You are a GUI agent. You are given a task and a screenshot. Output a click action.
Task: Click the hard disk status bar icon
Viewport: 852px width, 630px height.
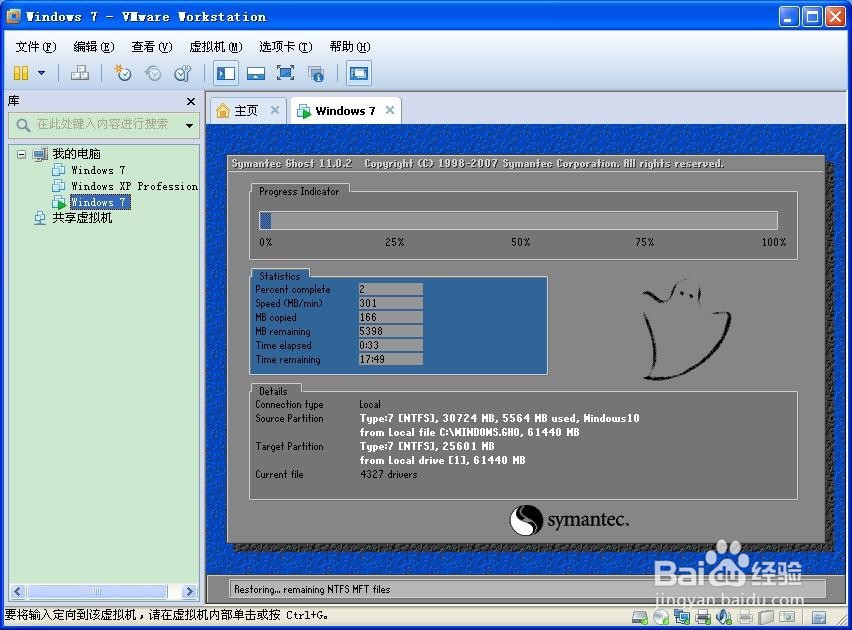(x=640, y=617)
